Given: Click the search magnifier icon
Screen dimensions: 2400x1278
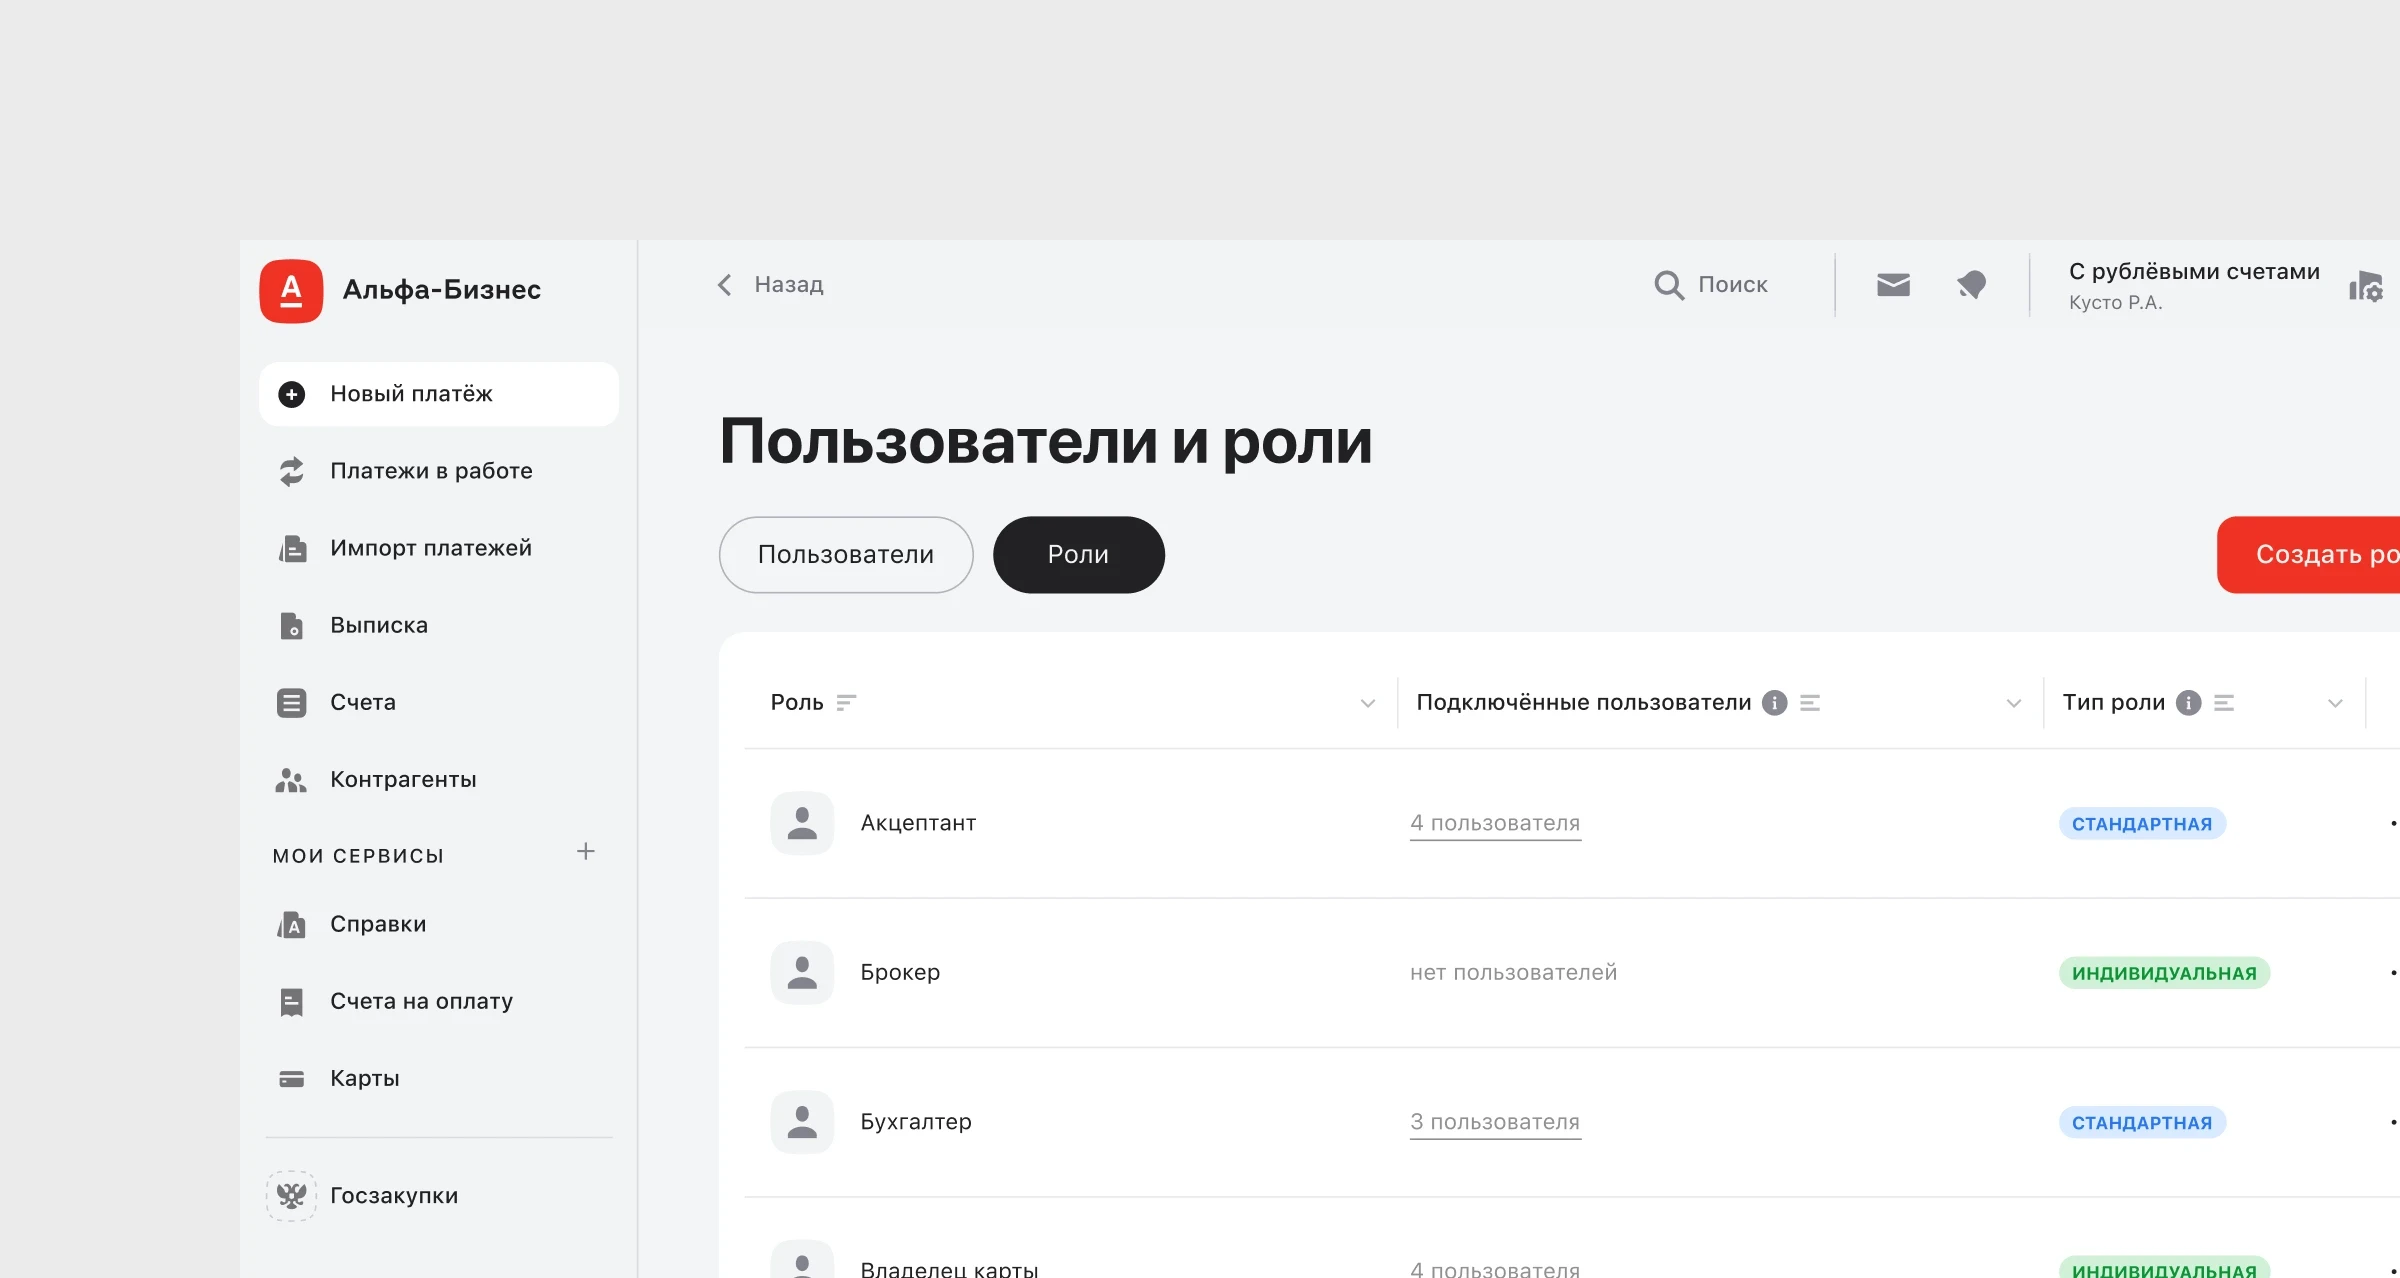Looking at the screenshot, I should [x=1668, y=285].
